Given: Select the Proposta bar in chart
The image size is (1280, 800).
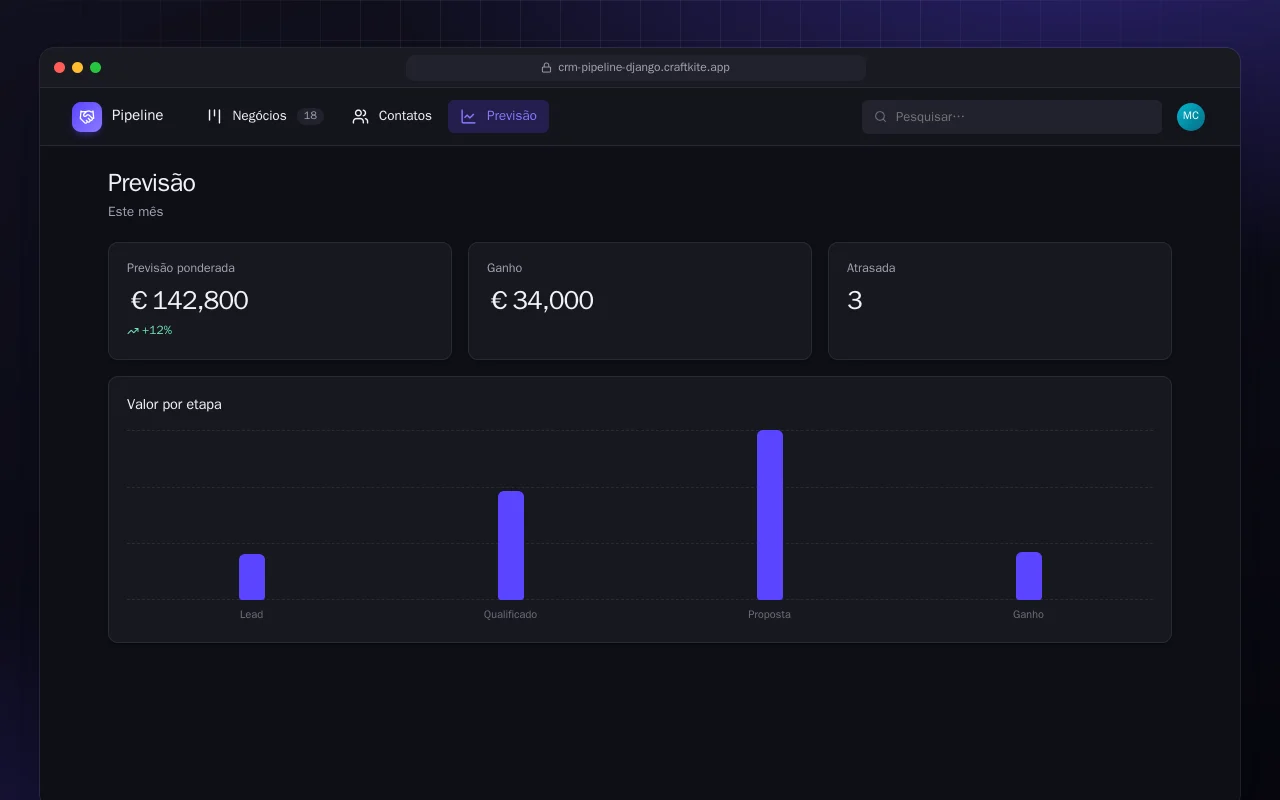Looking at the screenshot, I should coord(770,515).
